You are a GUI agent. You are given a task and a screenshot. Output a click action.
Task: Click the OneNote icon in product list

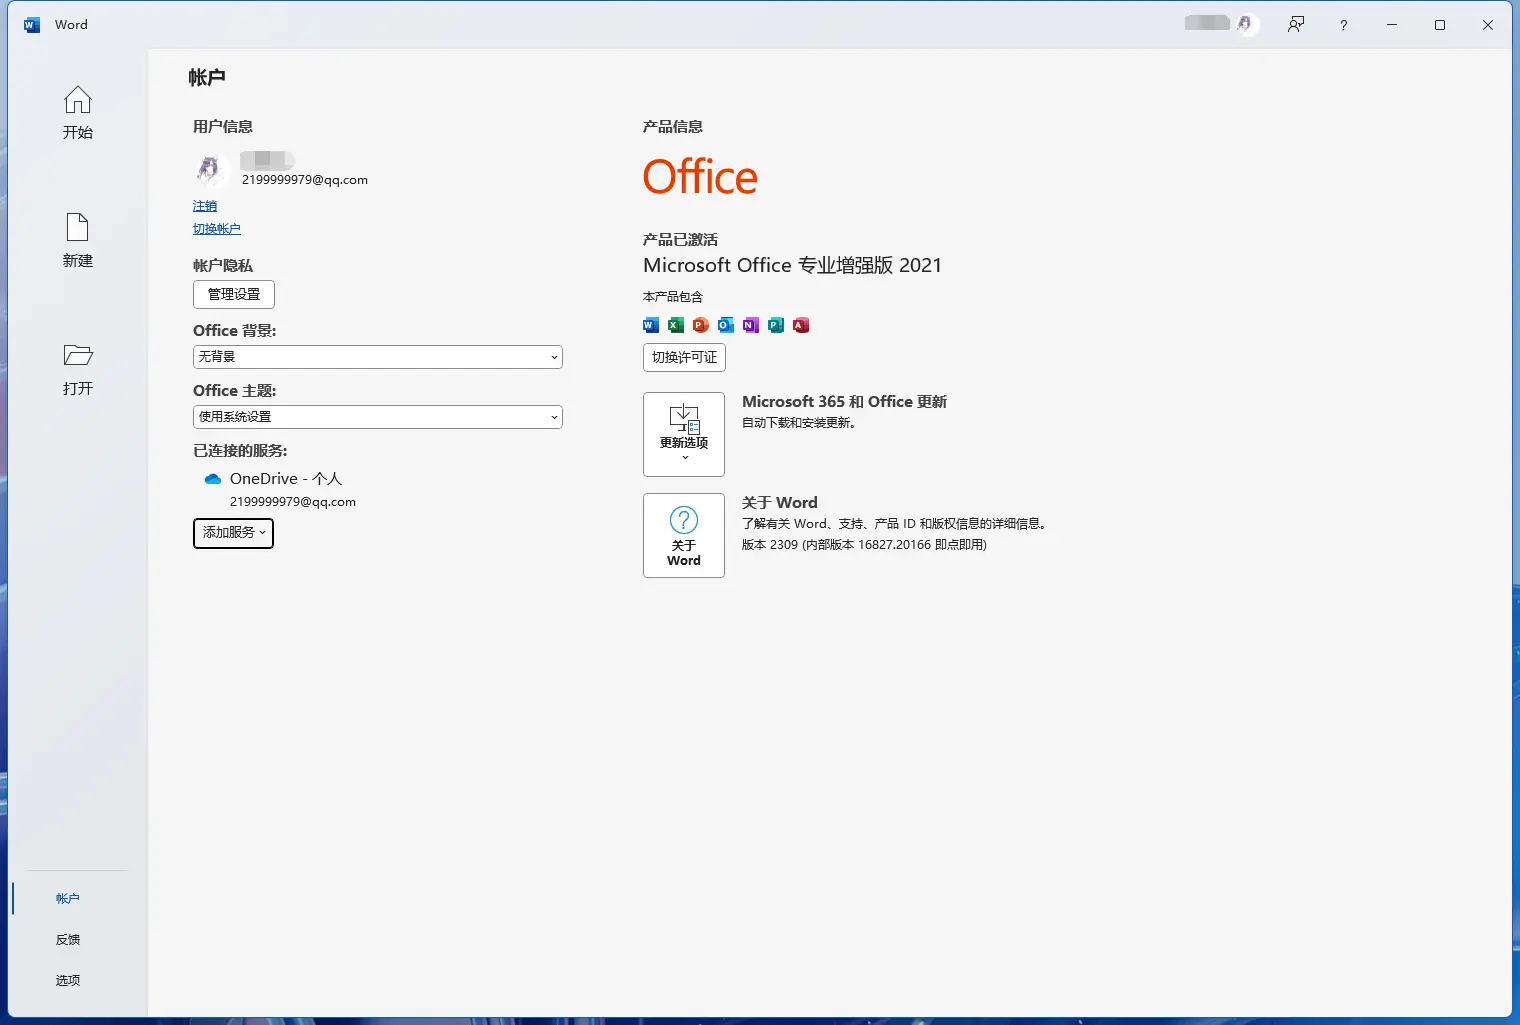tap(751, 325)
